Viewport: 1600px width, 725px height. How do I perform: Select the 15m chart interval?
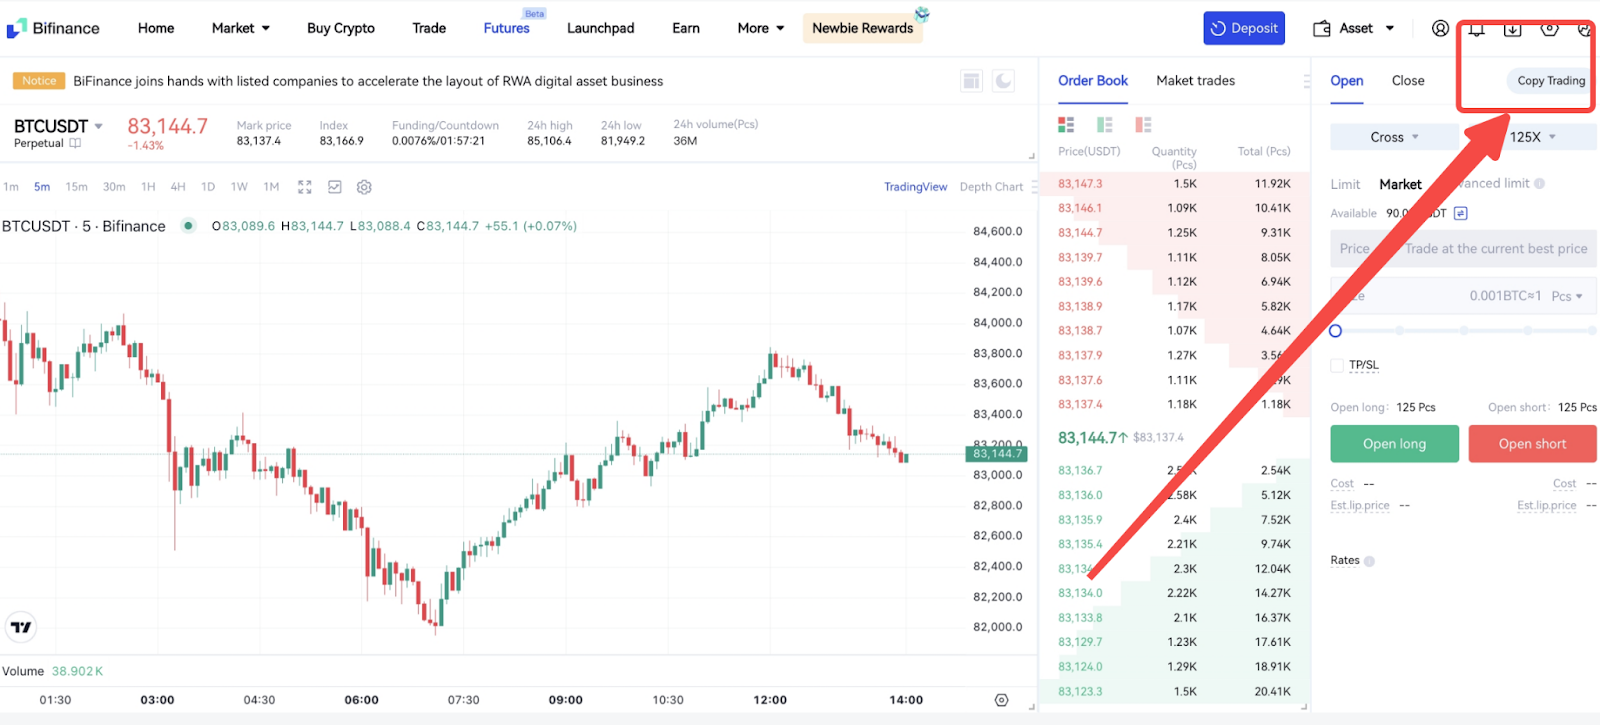[76, 187]
